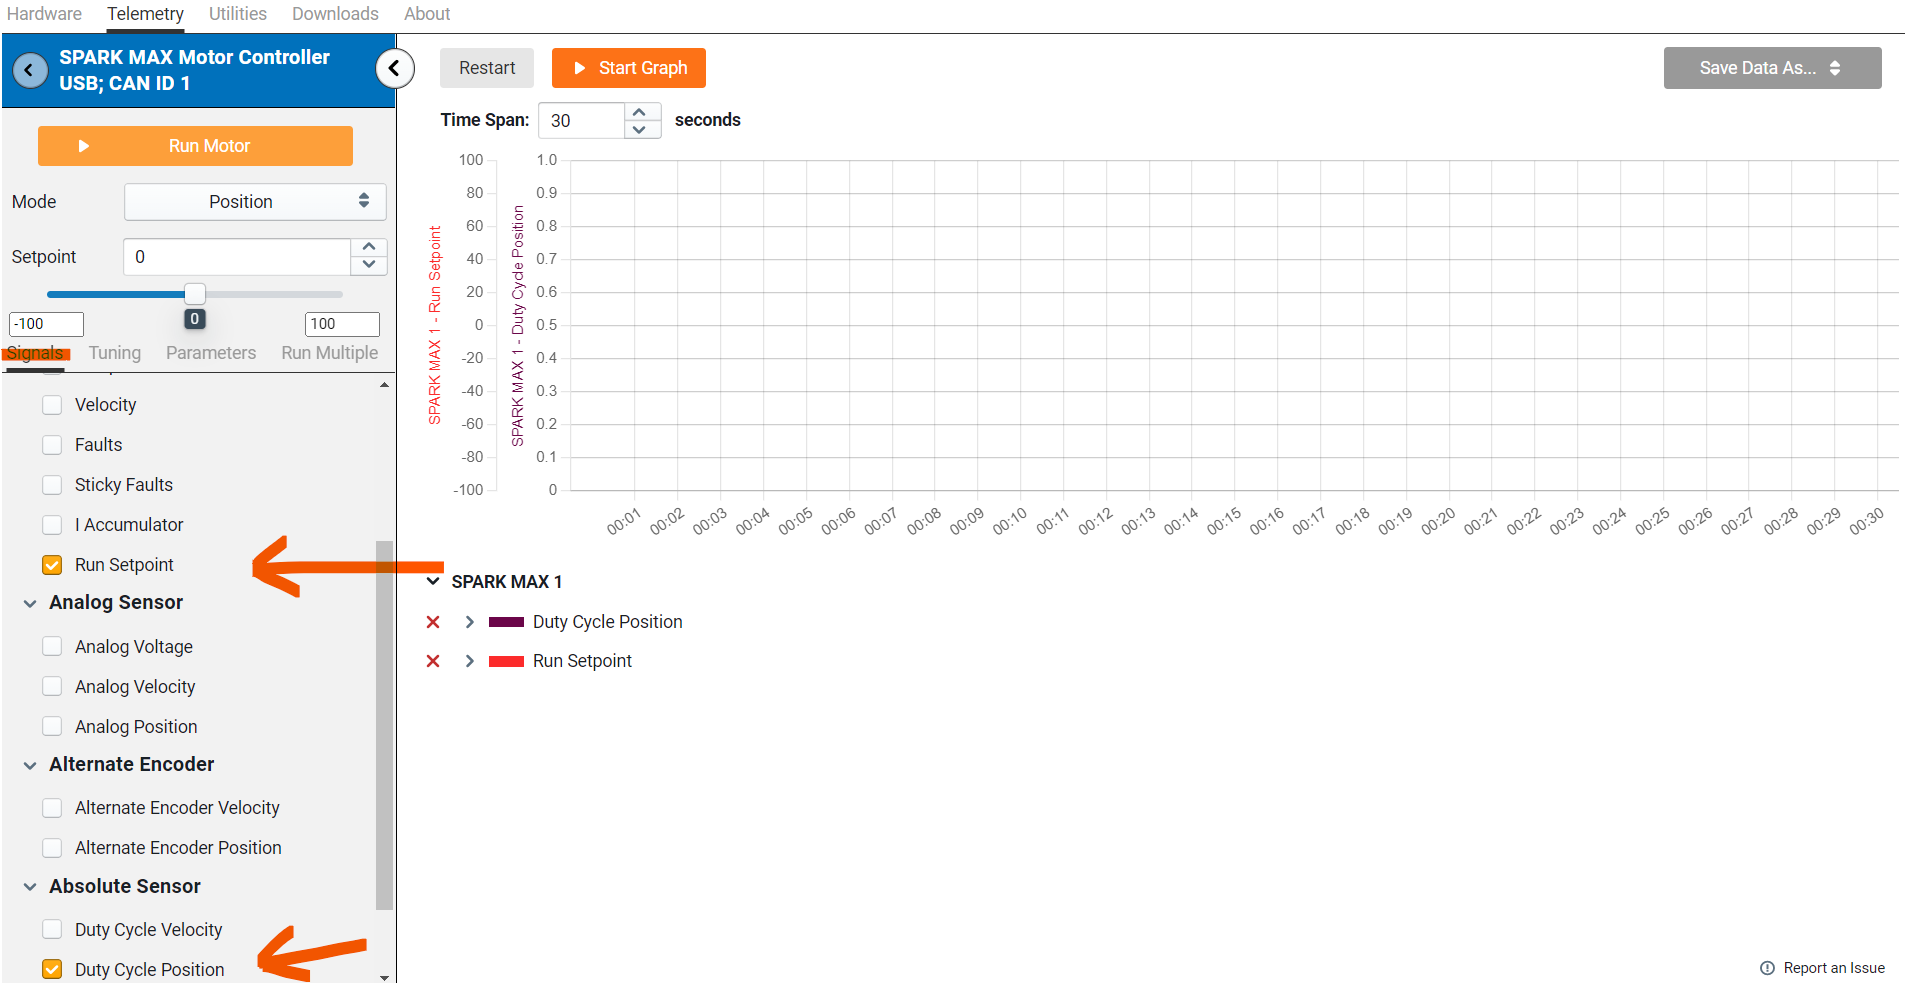Go to the Downloads tab
Screen dimensions: 1905x983
click(x=335, y=14)
